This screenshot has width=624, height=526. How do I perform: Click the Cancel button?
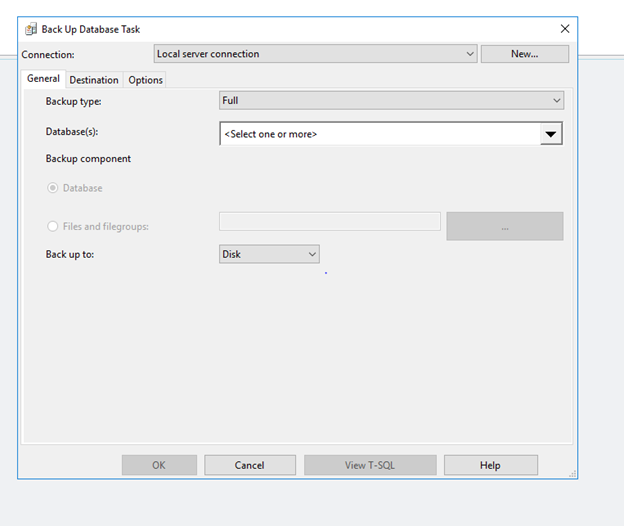pyautogui.click(x=250, y=465)
